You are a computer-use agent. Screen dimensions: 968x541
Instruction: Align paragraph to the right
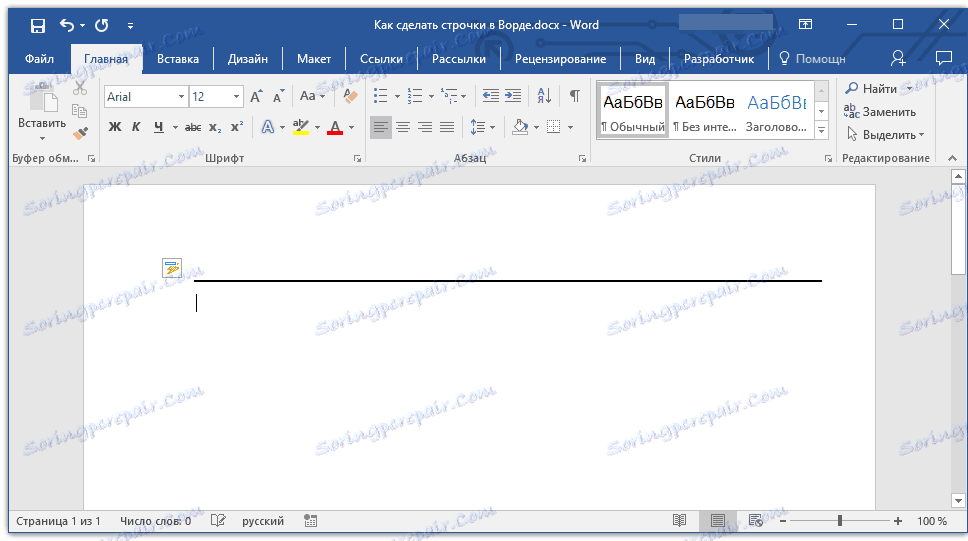coord(425,127)
